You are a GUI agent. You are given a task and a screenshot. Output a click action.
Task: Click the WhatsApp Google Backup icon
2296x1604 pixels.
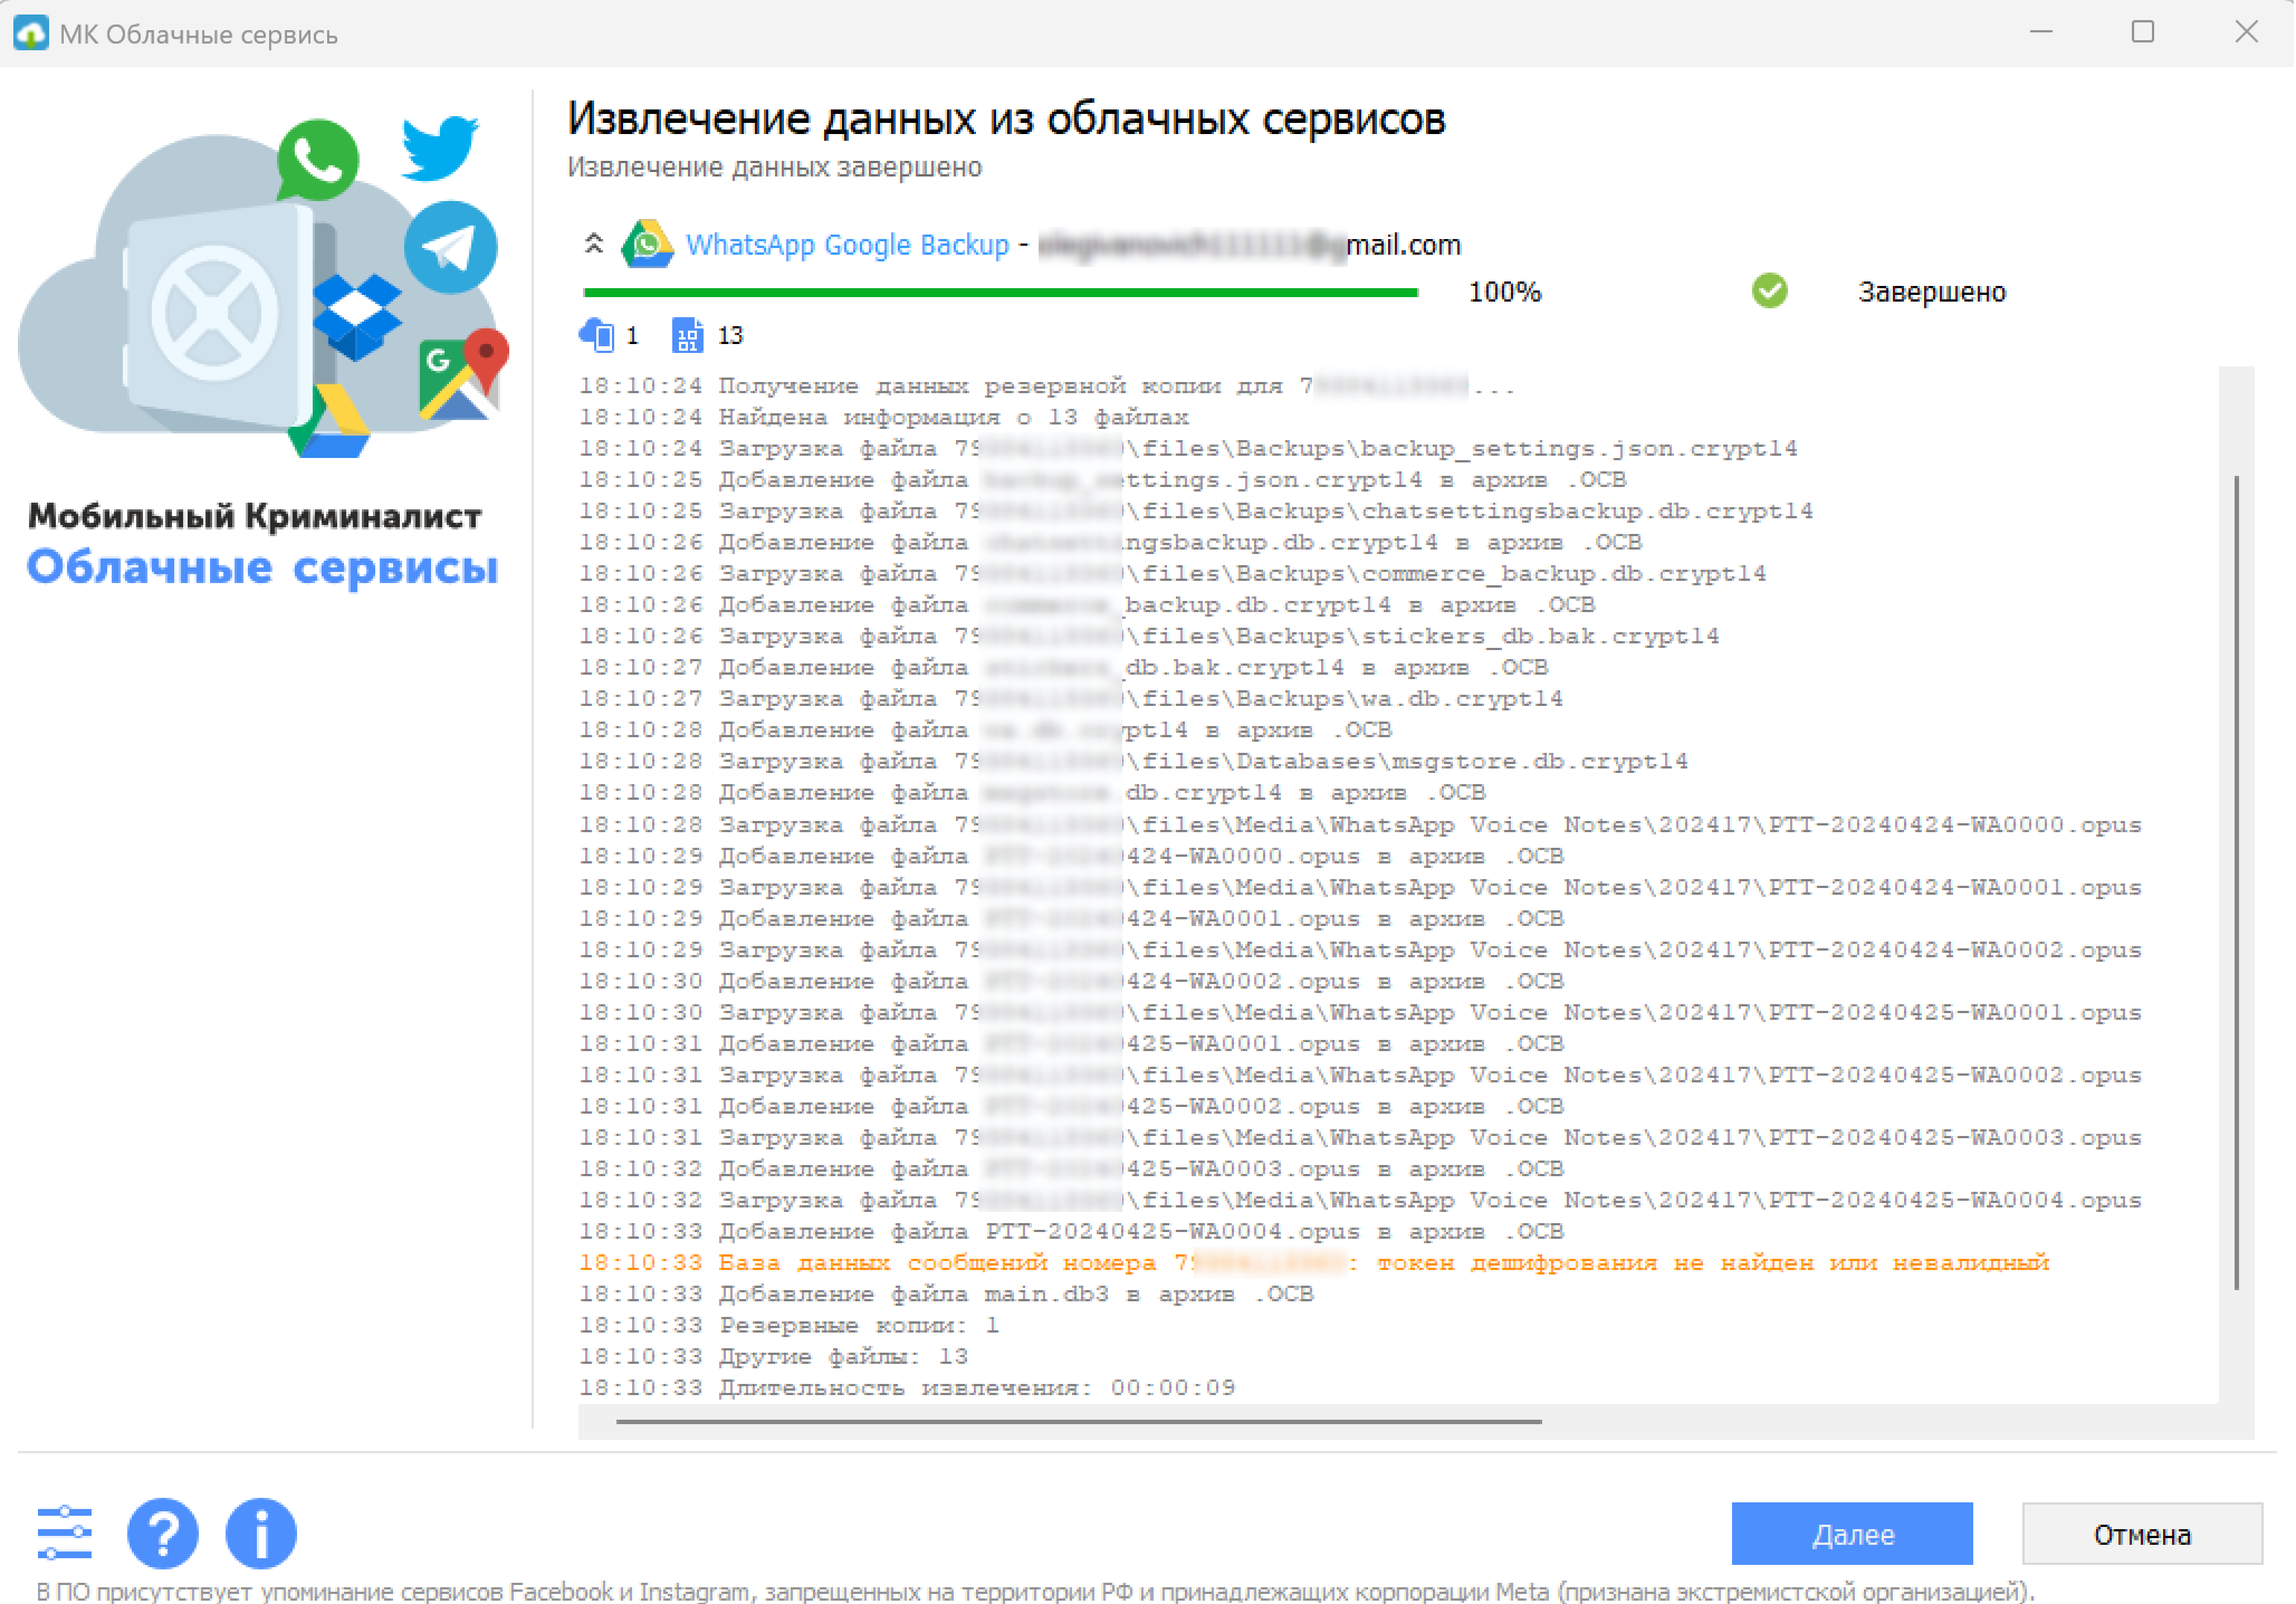coord(647,244)
